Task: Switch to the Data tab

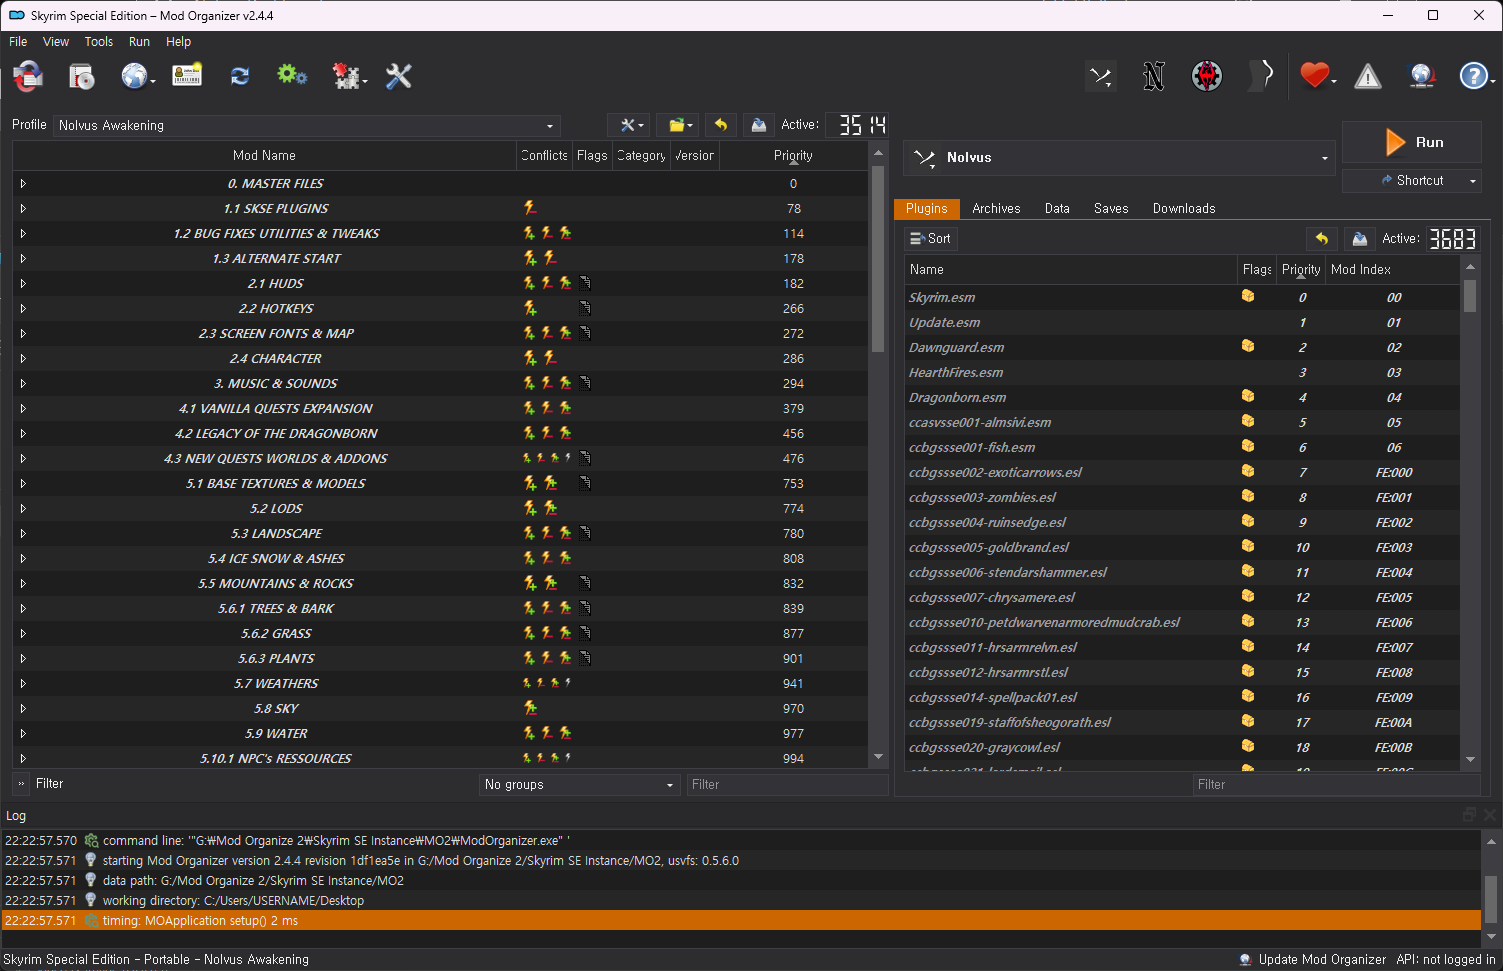Action: (1057, 209)
